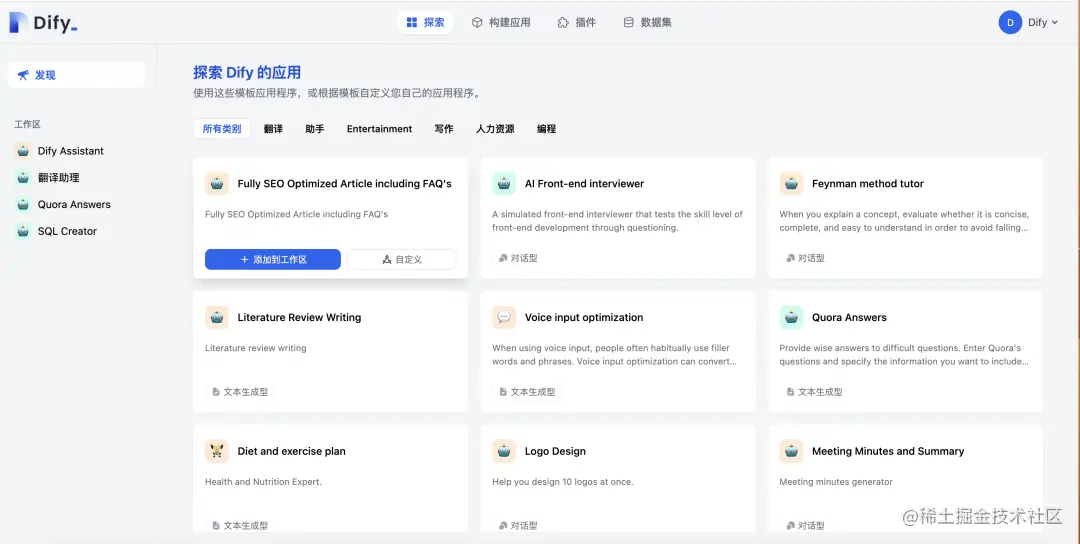Open the Logo Design card title
1080x544 pixels.
click(x=555, y=451)
